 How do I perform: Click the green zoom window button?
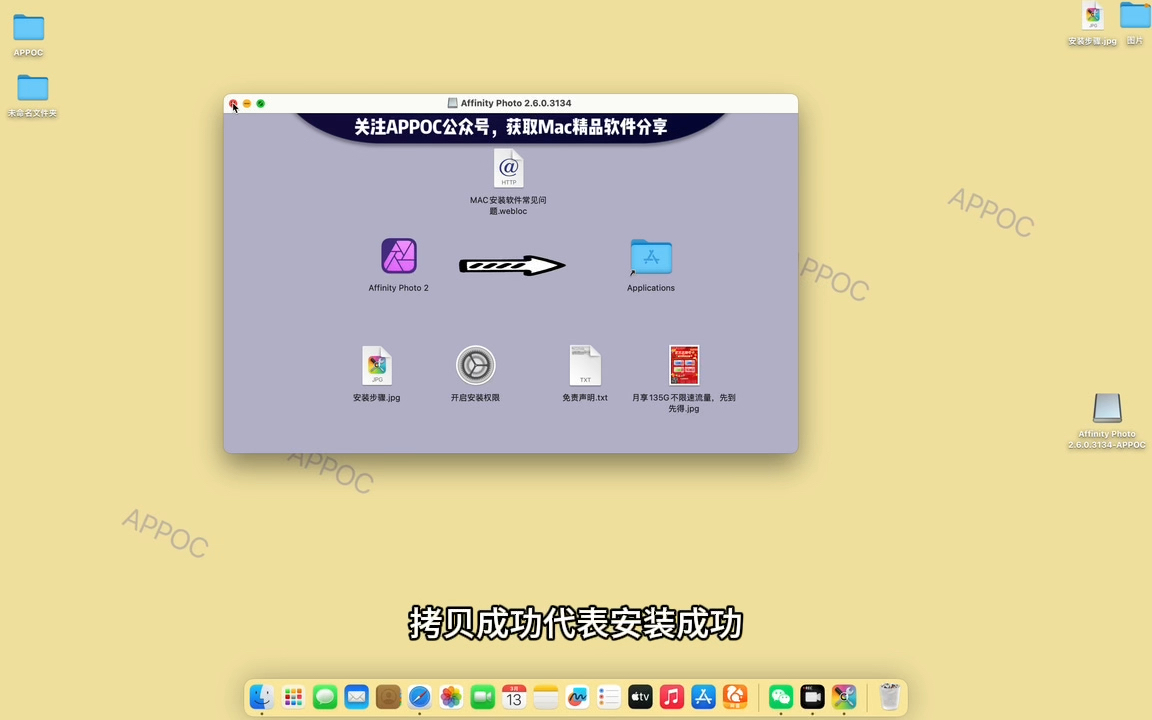[261, 104]
